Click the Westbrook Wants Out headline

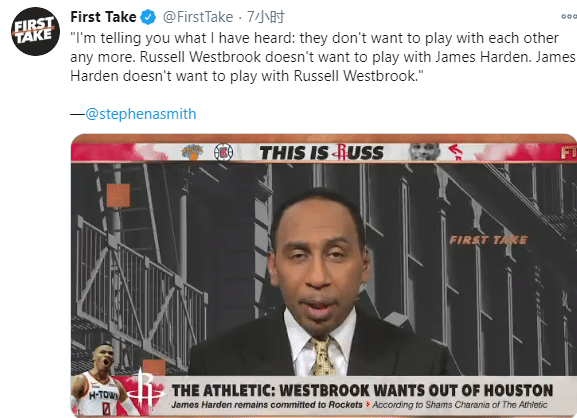(362, 390)
